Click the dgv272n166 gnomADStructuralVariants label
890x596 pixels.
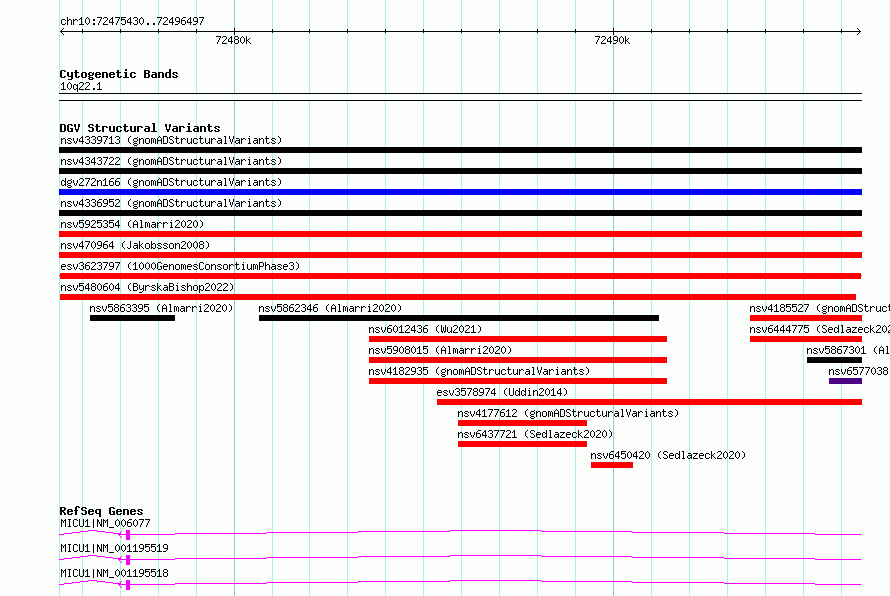(171, 182)
